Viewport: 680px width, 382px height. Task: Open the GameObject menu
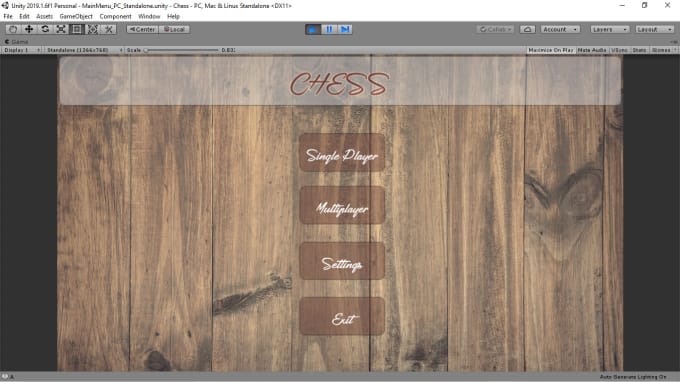(76, 16)
